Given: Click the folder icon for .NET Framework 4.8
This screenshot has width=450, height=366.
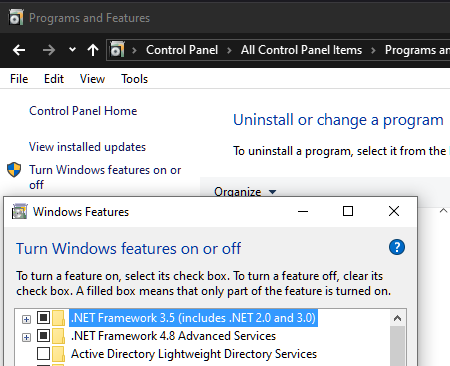Looking at the screenshot, I should click(x=59, y=336).
